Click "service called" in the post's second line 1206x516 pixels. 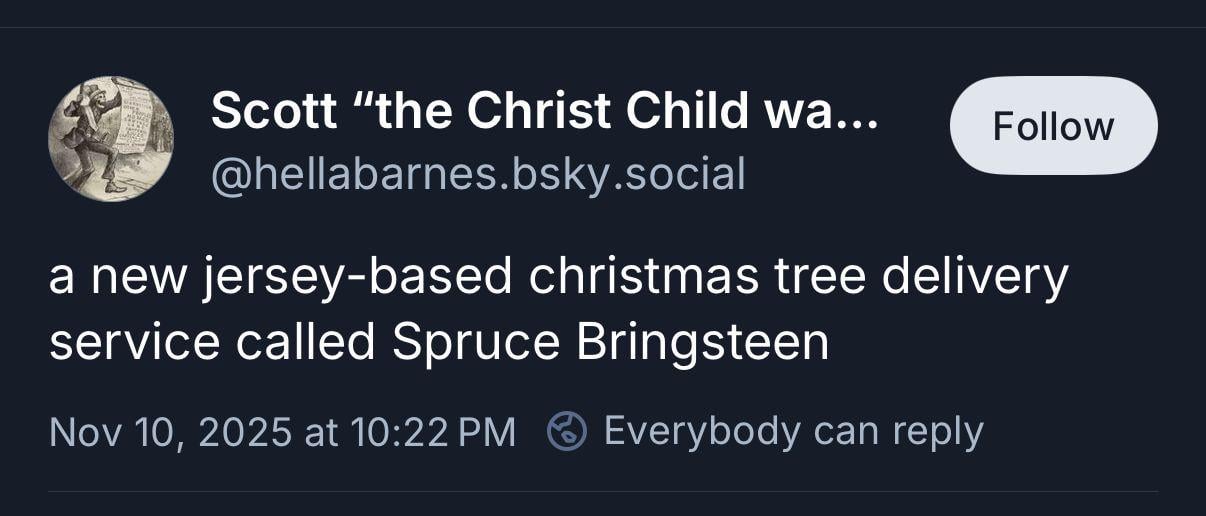[x=212, y=342]
